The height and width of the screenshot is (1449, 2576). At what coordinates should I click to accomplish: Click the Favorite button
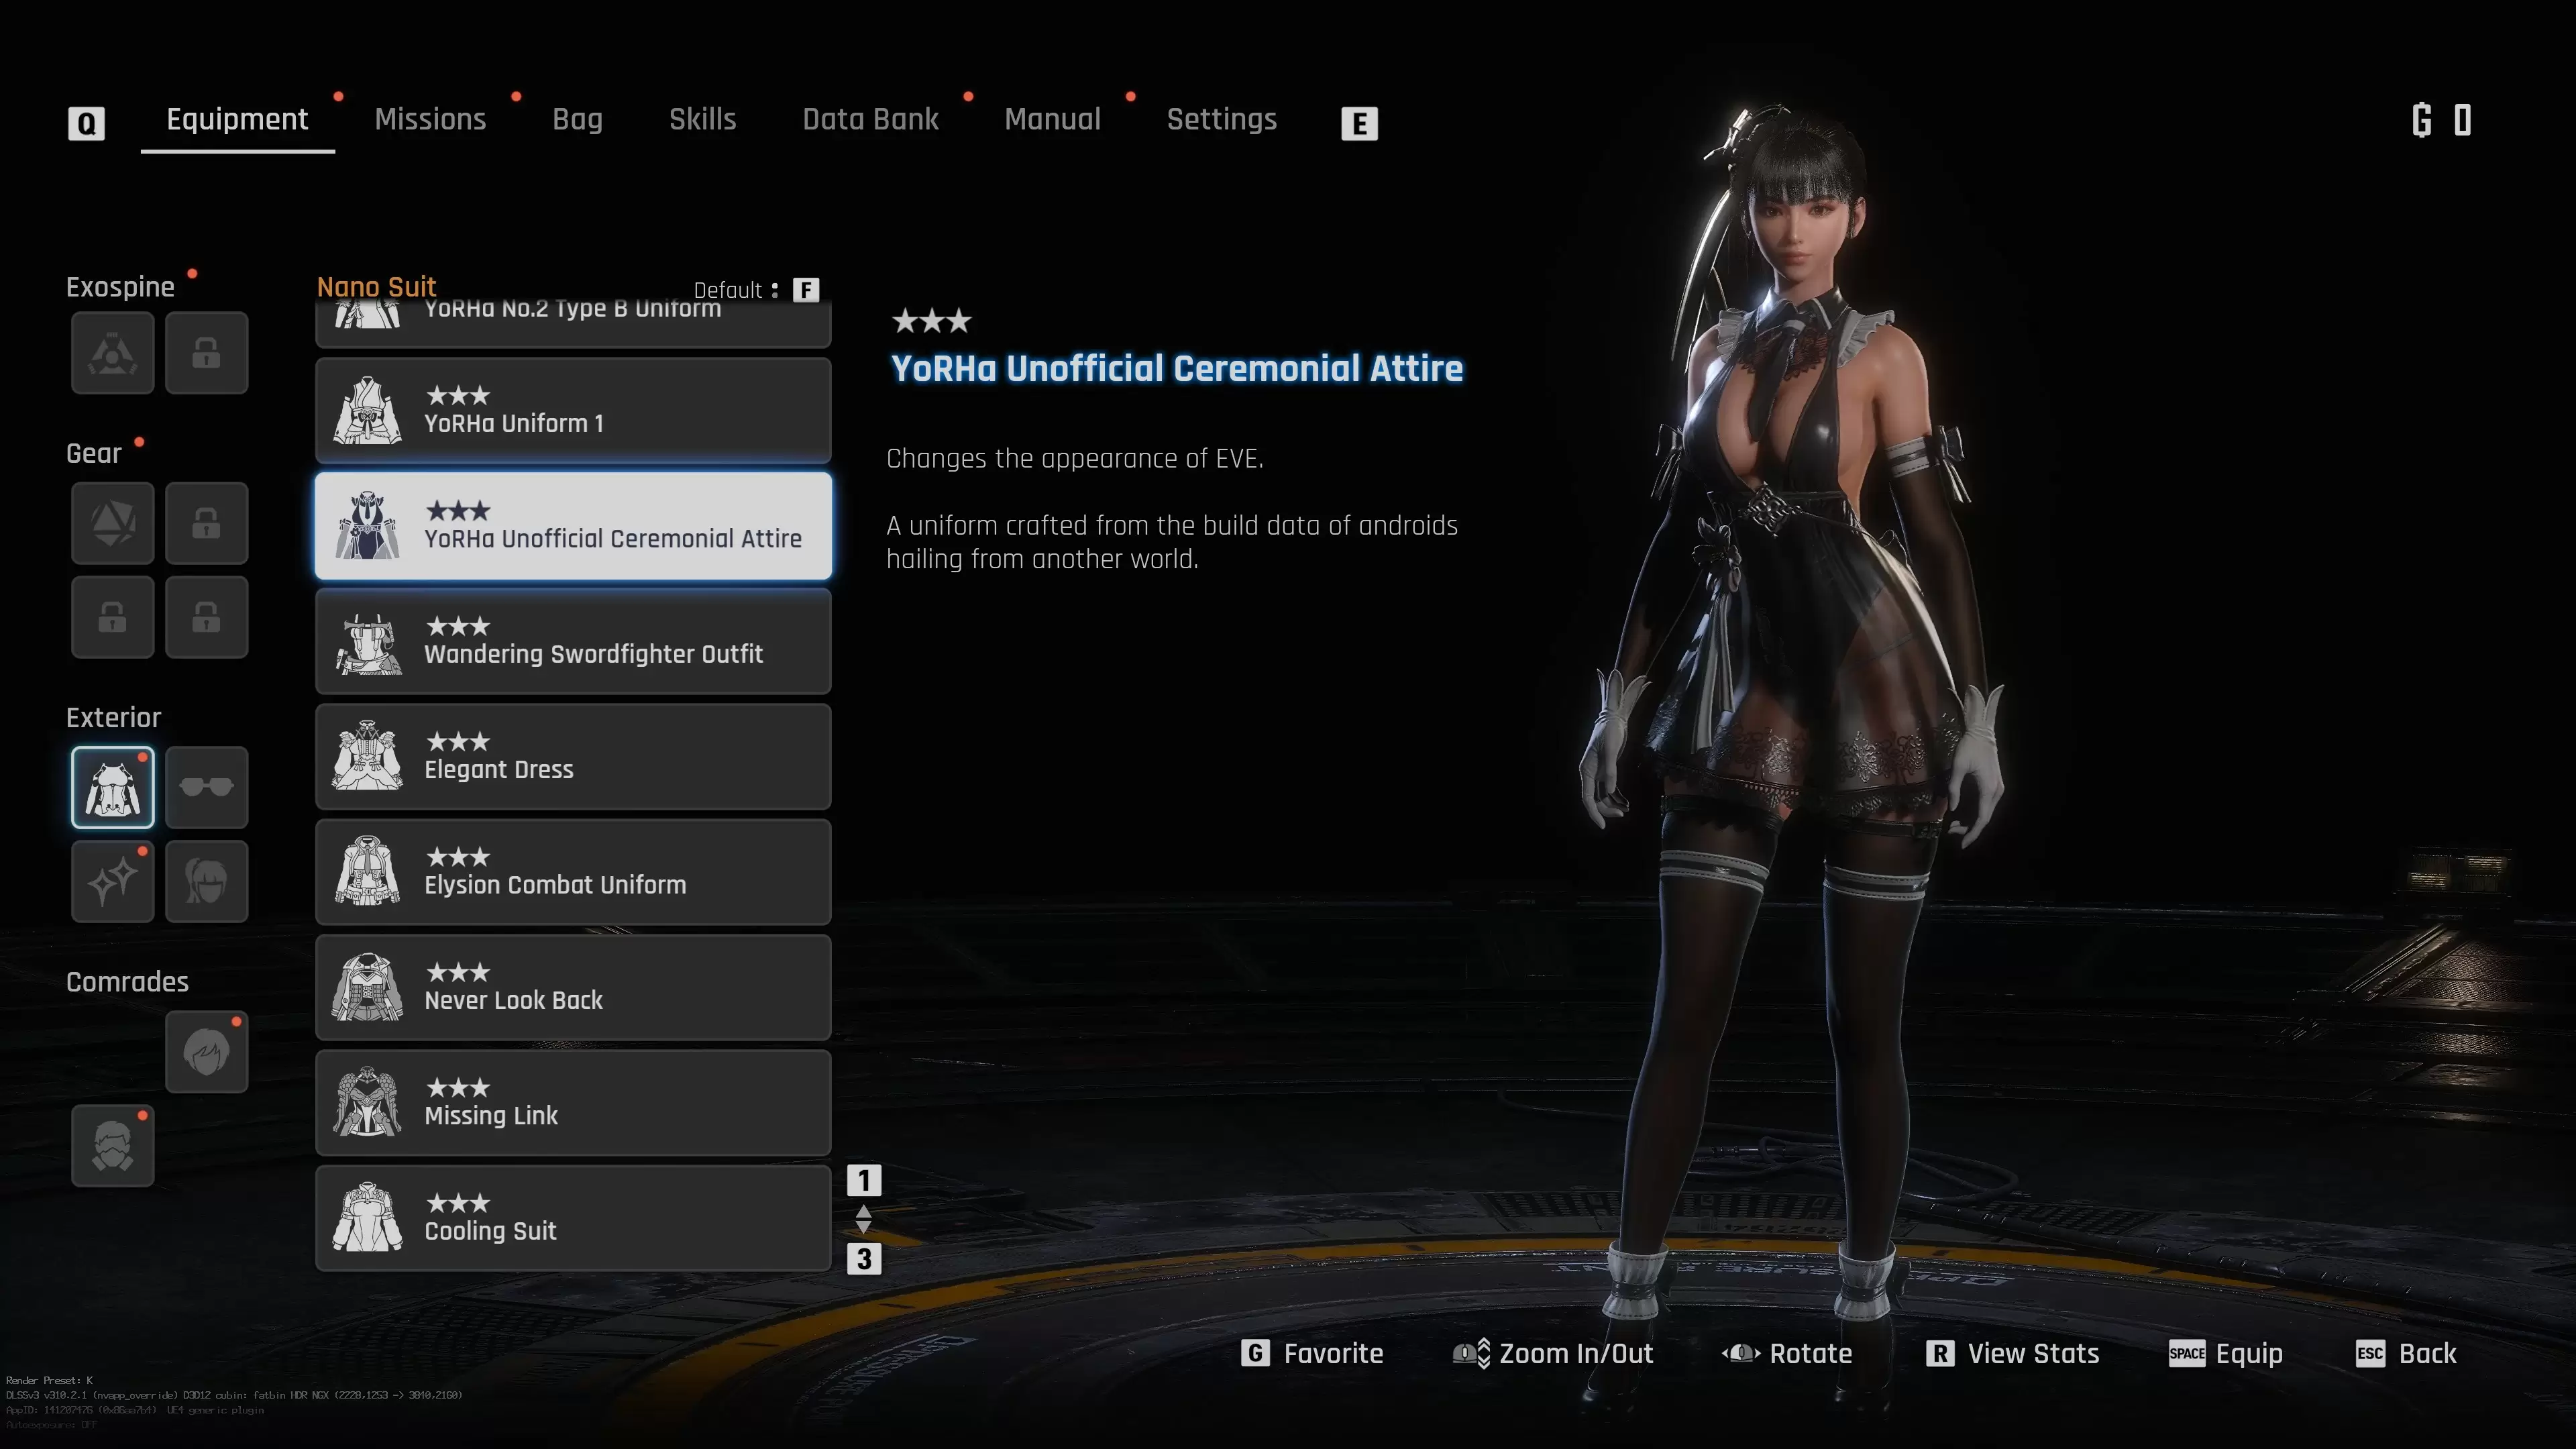click(x=1312, y=1353)
